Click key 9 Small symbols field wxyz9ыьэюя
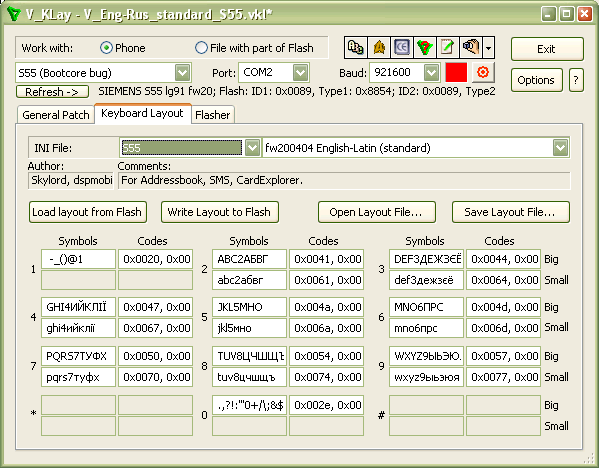The height and width of the screenshot is (468, 599). click(x=426, y=377)
